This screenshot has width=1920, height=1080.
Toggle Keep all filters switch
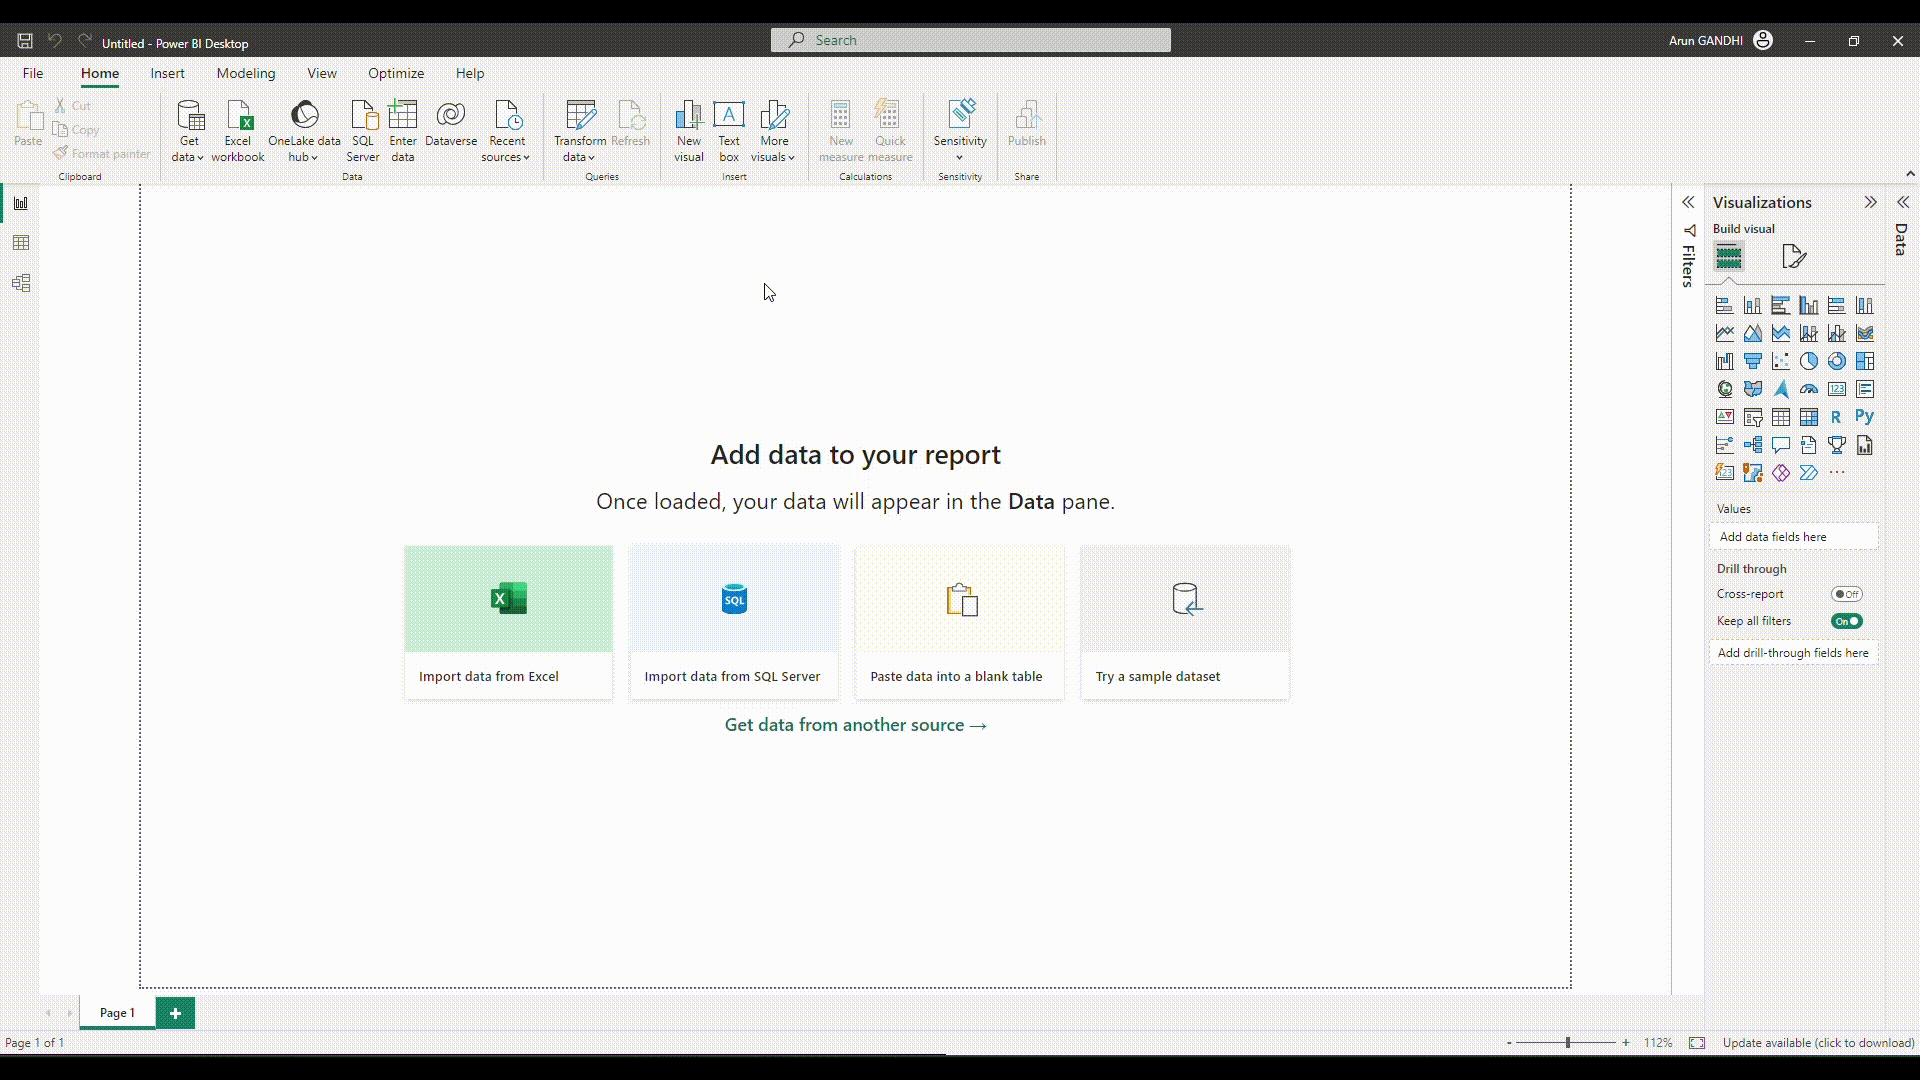tap(1847, 620)
